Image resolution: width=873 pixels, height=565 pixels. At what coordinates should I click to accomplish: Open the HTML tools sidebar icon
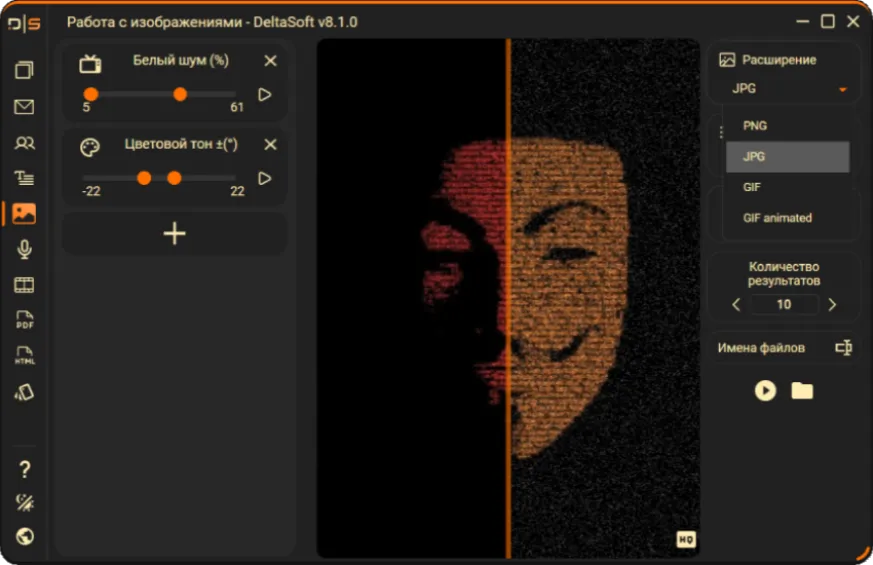[x=24, y=356]
